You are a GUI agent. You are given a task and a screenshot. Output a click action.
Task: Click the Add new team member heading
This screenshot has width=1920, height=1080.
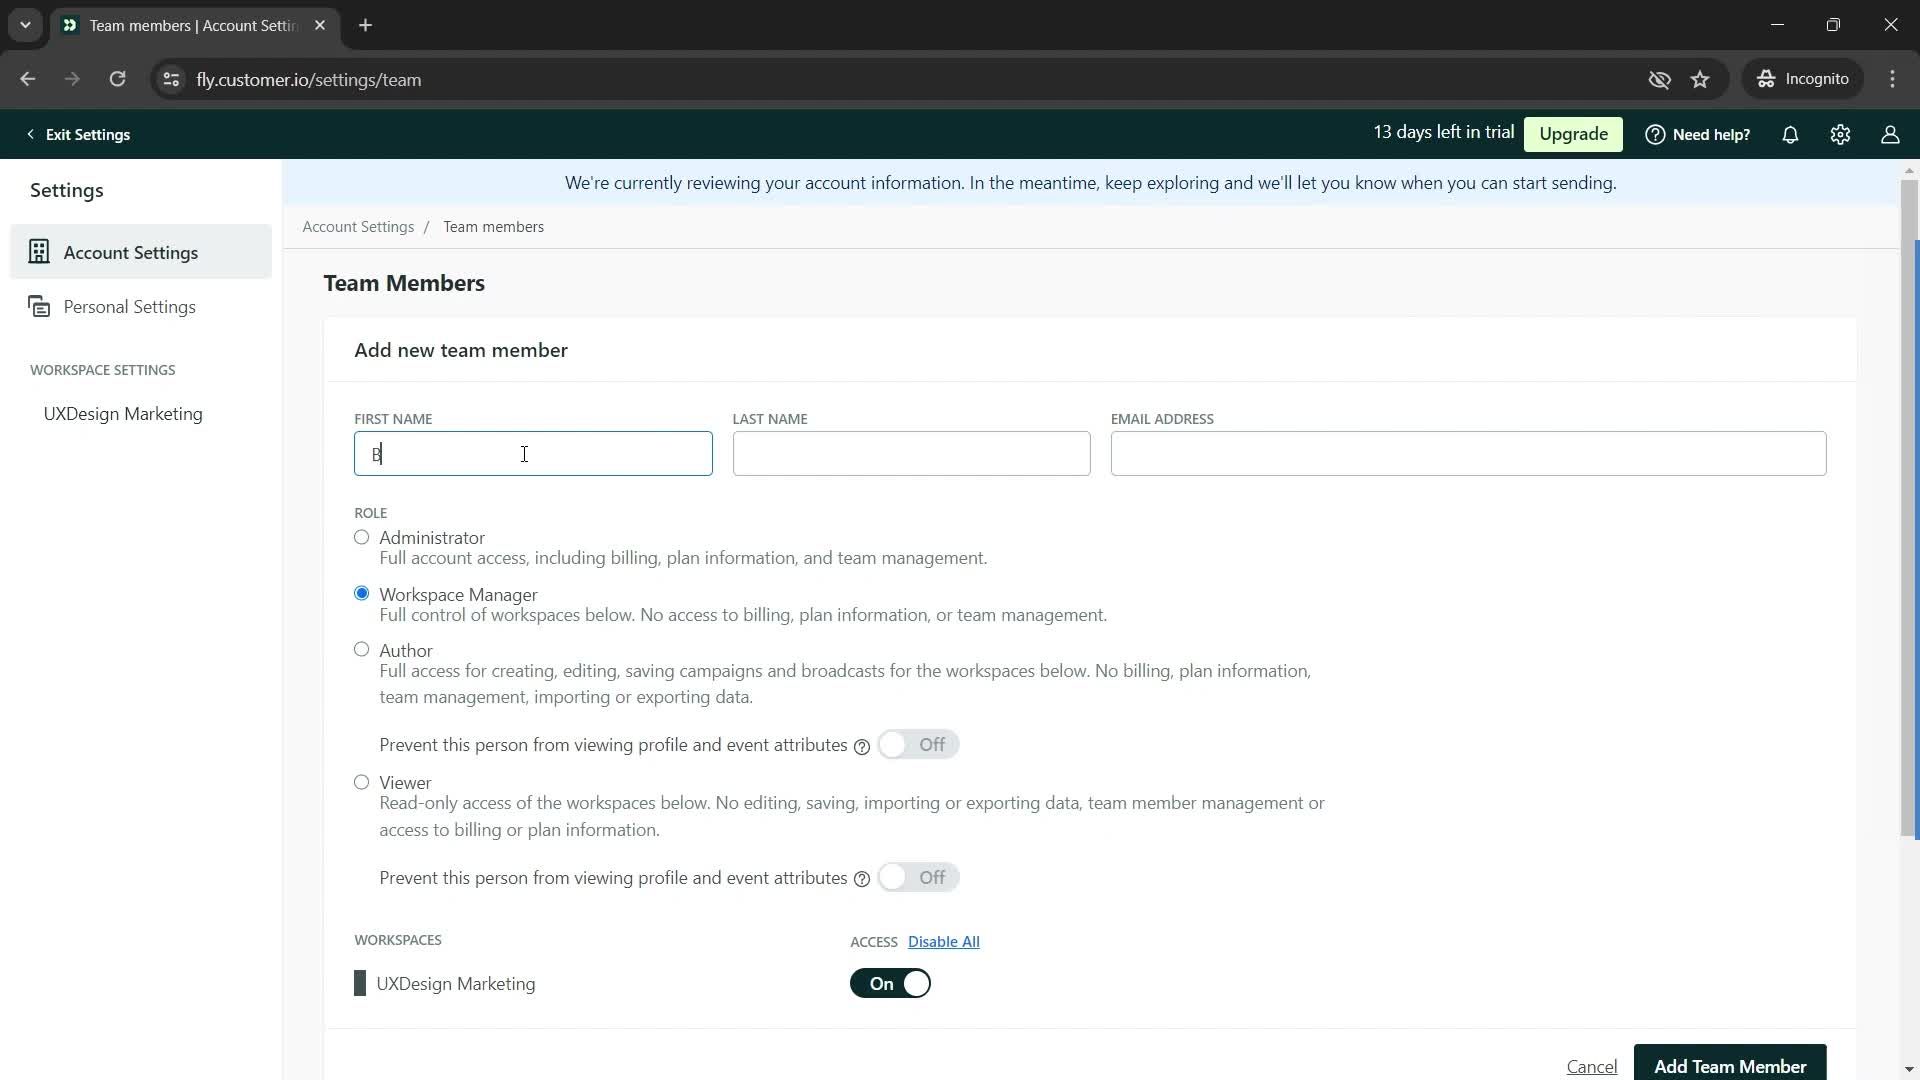(x=461, y=350)
